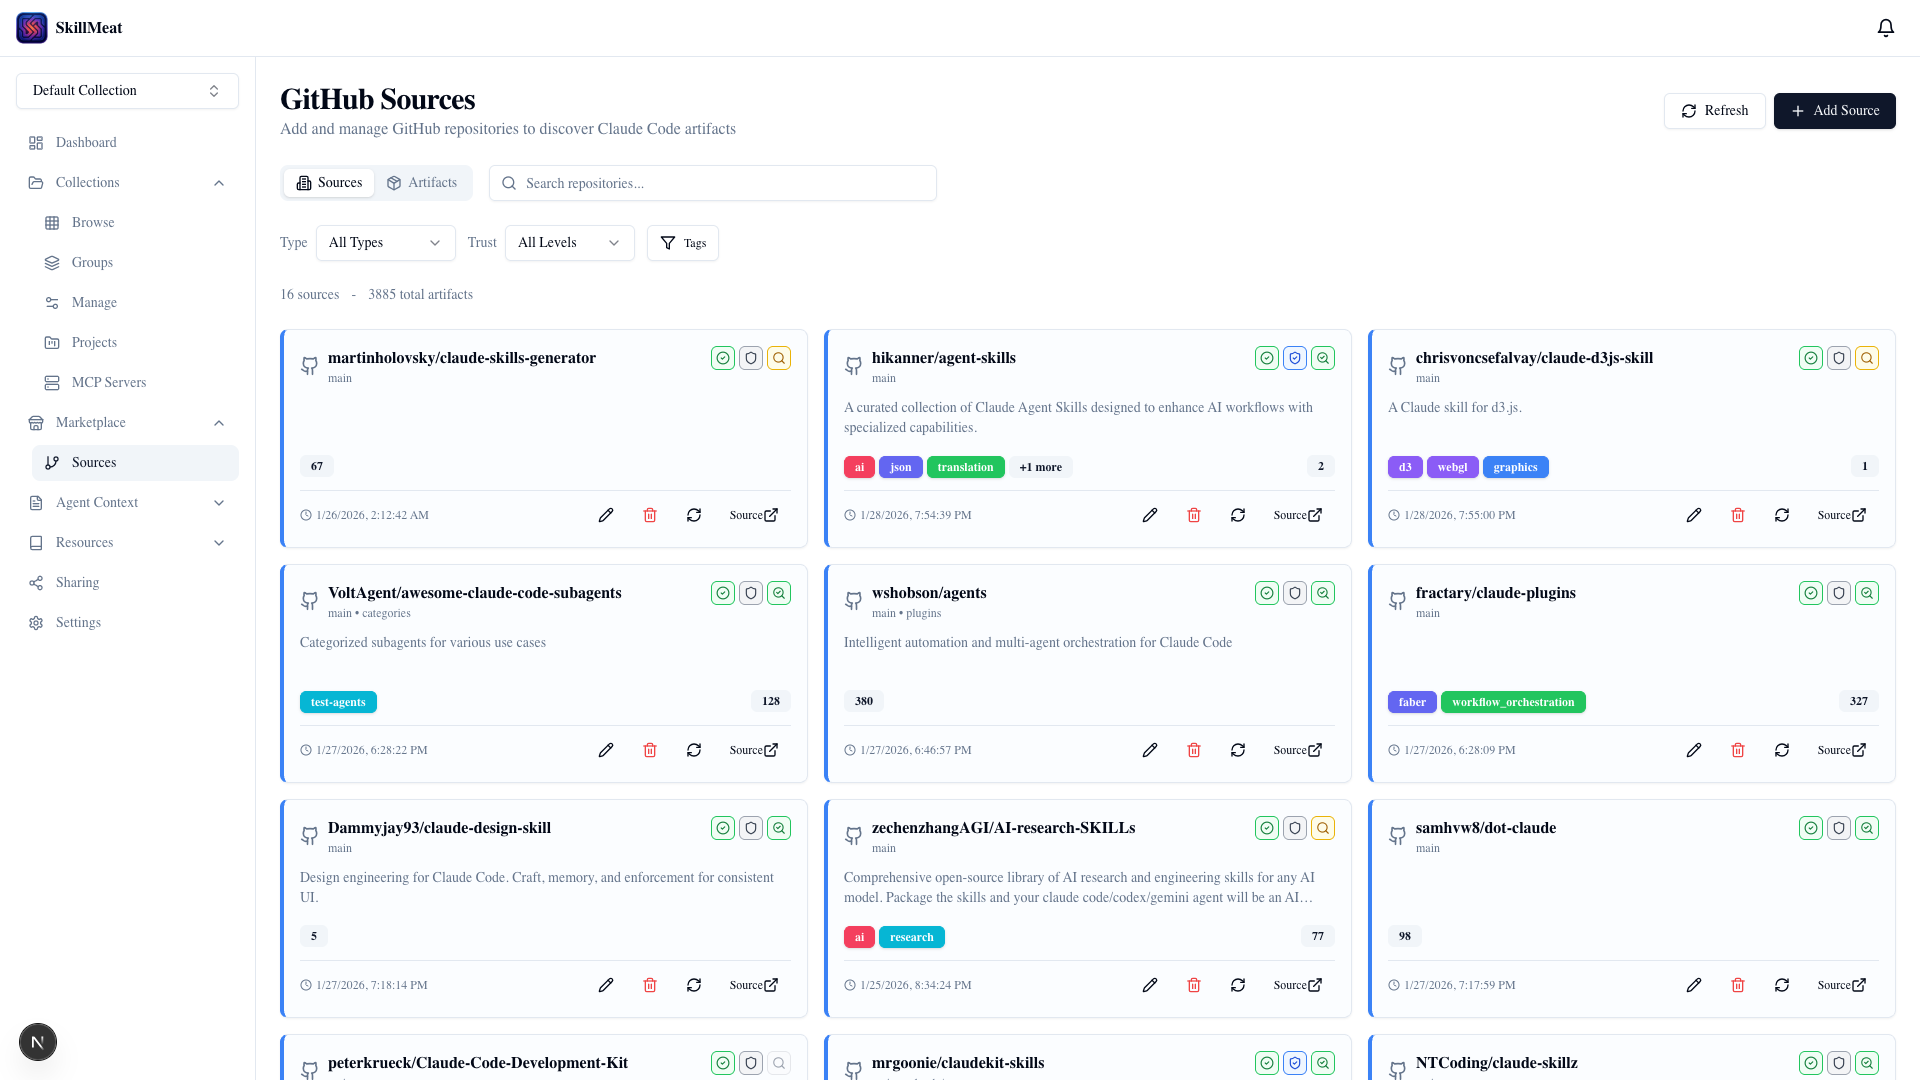Open the Groups page

point(135,263)
